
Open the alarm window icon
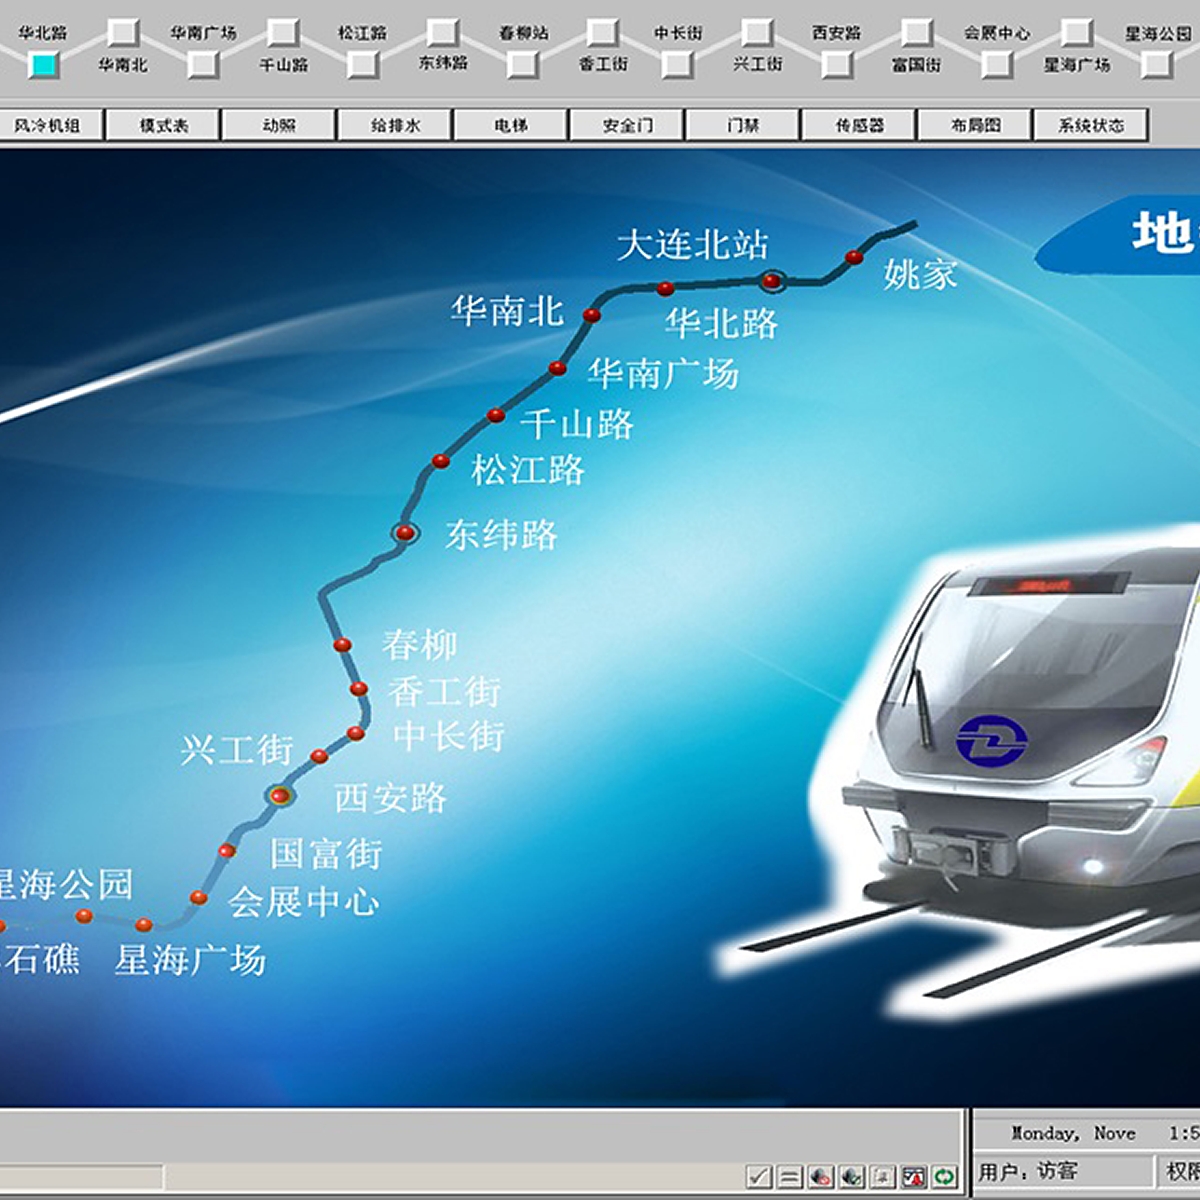coord(914,1177)
